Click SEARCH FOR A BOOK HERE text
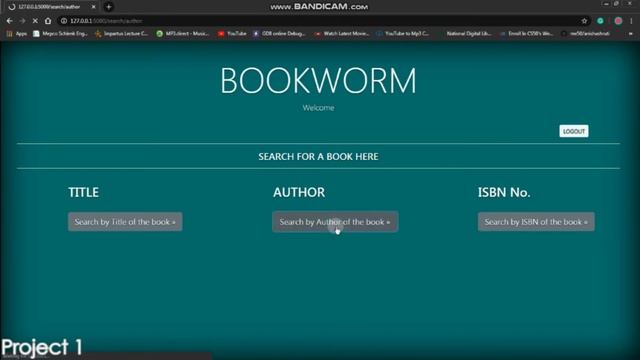Viewport: 640px width, 360px height. [318, 157]
